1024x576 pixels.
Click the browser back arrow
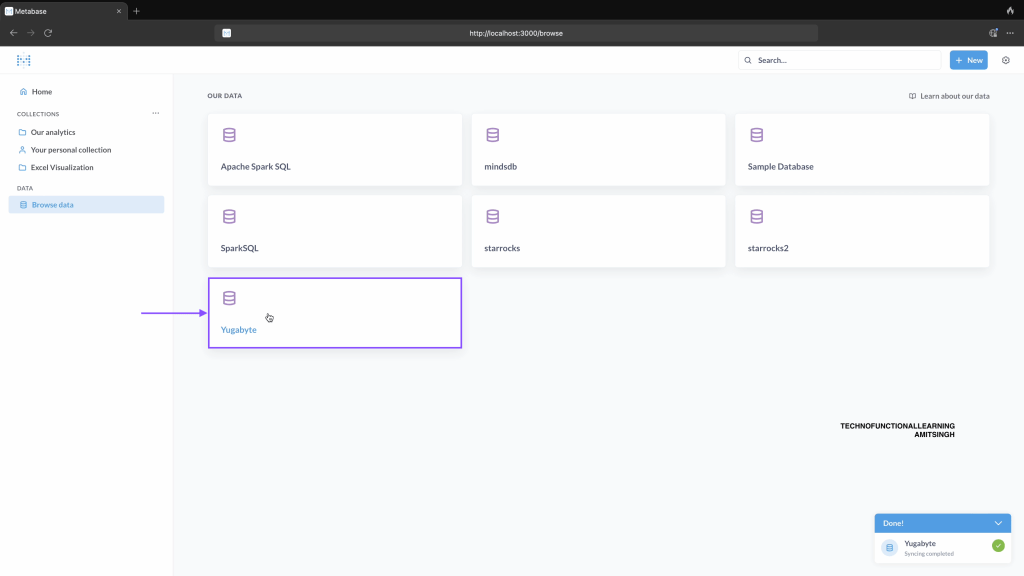point(14,33)
